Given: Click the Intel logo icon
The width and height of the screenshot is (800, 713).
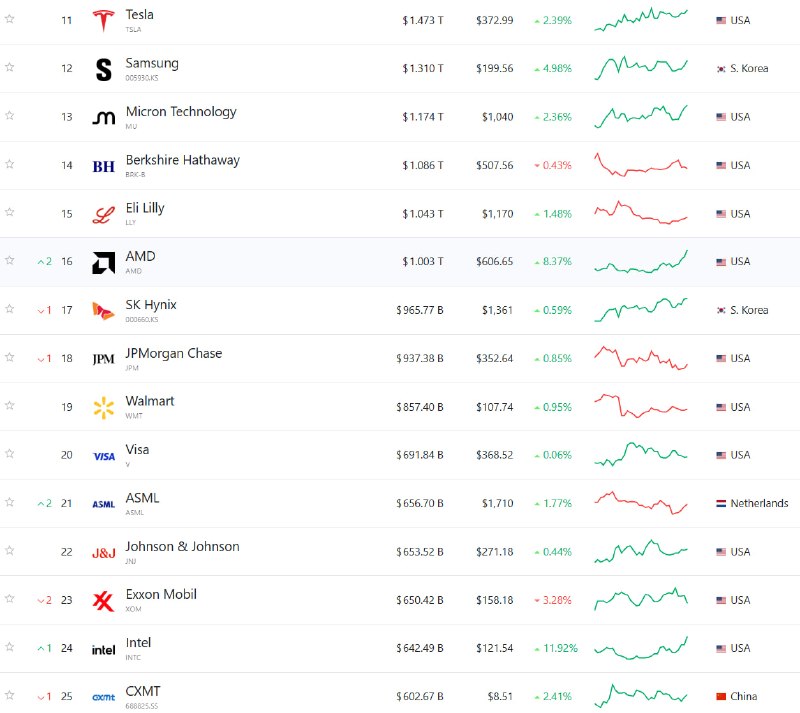Looking at the screenshot, I should click(104, 650).
